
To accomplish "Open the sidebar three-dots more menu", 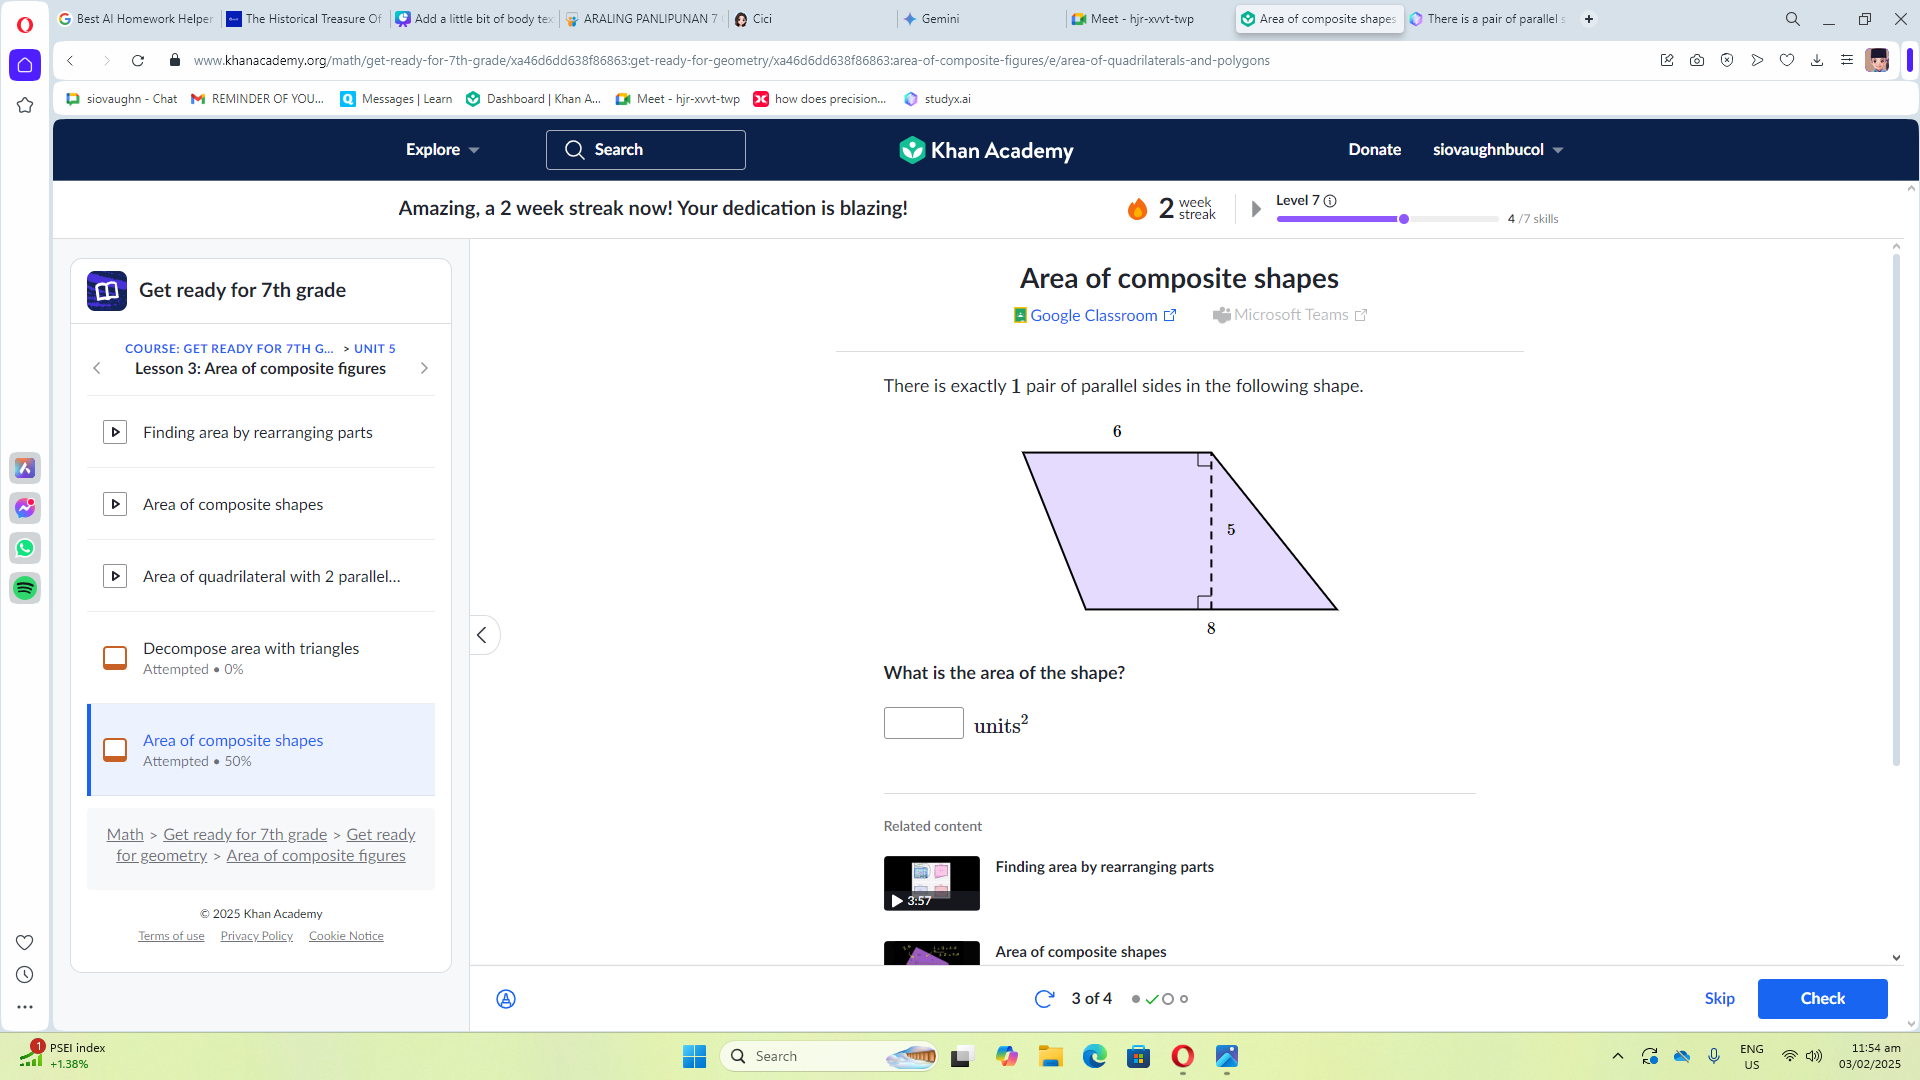I will click(25, 1007).
